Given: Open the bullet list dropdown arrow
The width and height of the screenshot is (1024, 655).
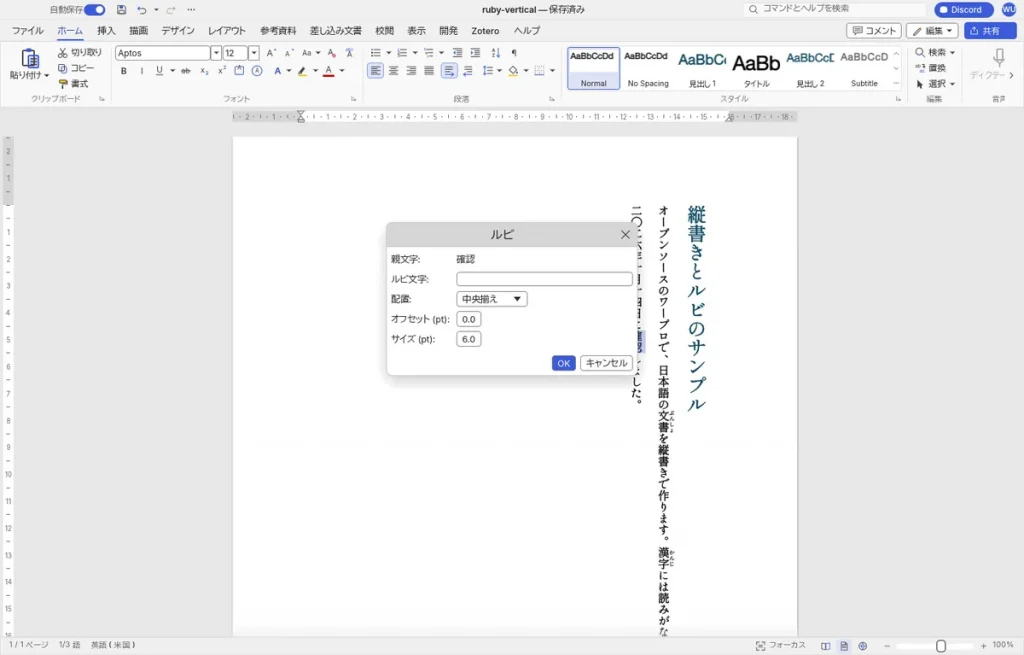Looking at the screenshot, I should coord(388,53).
